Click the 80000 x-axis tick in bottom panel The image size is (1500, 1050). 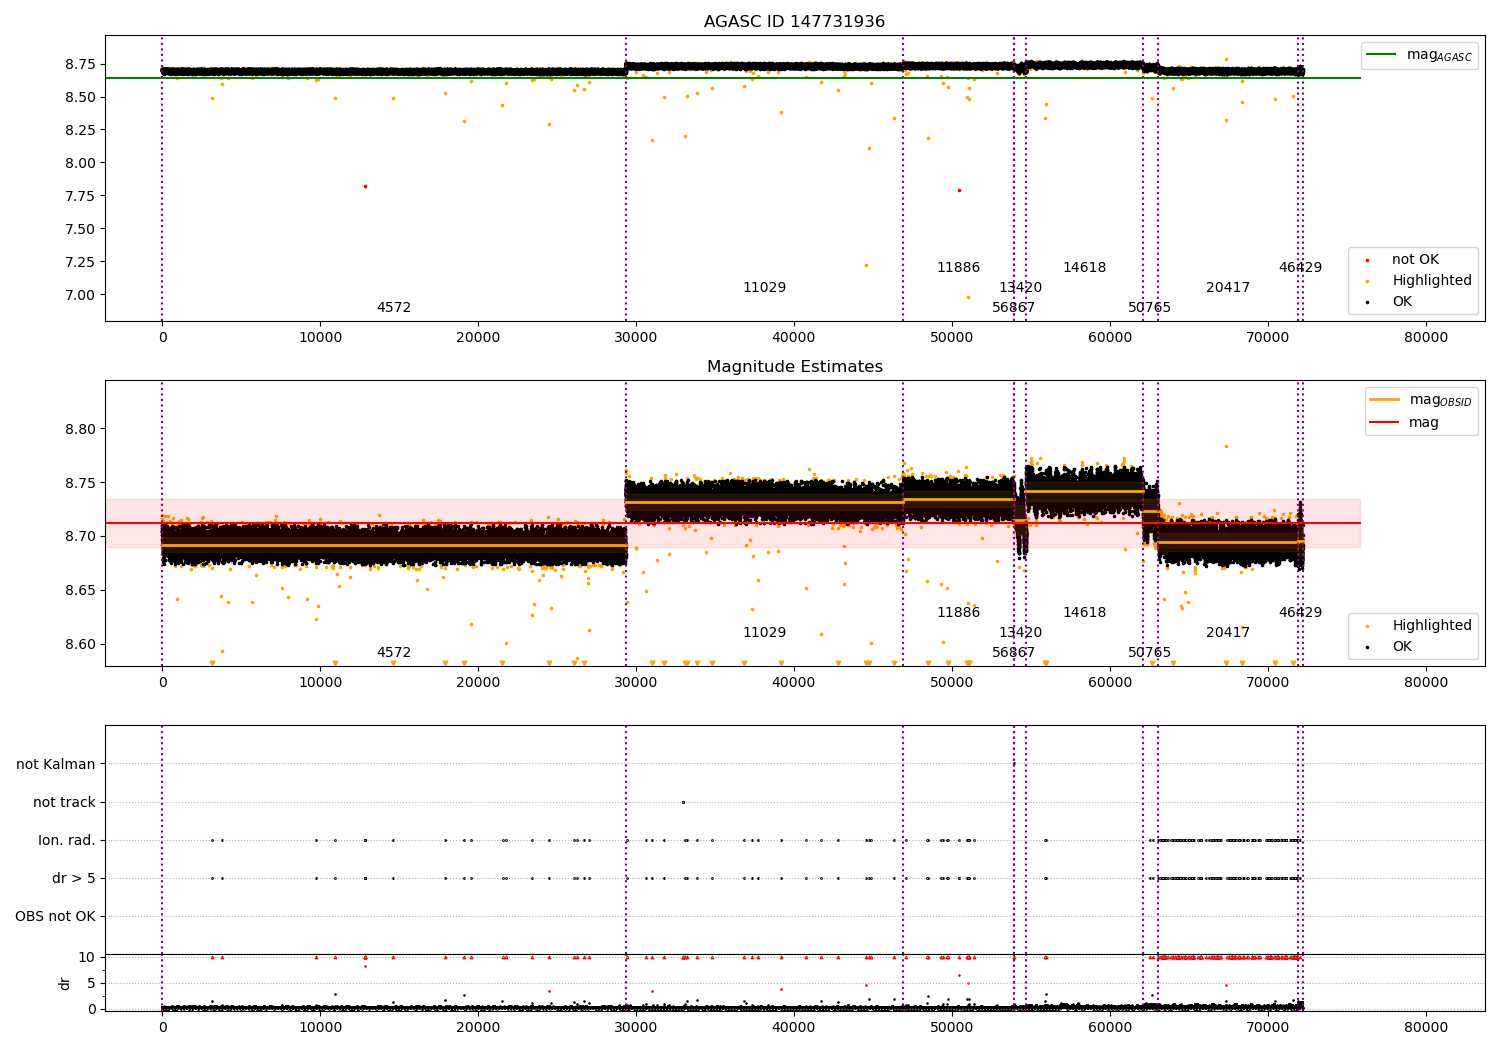[1426, 1028]
